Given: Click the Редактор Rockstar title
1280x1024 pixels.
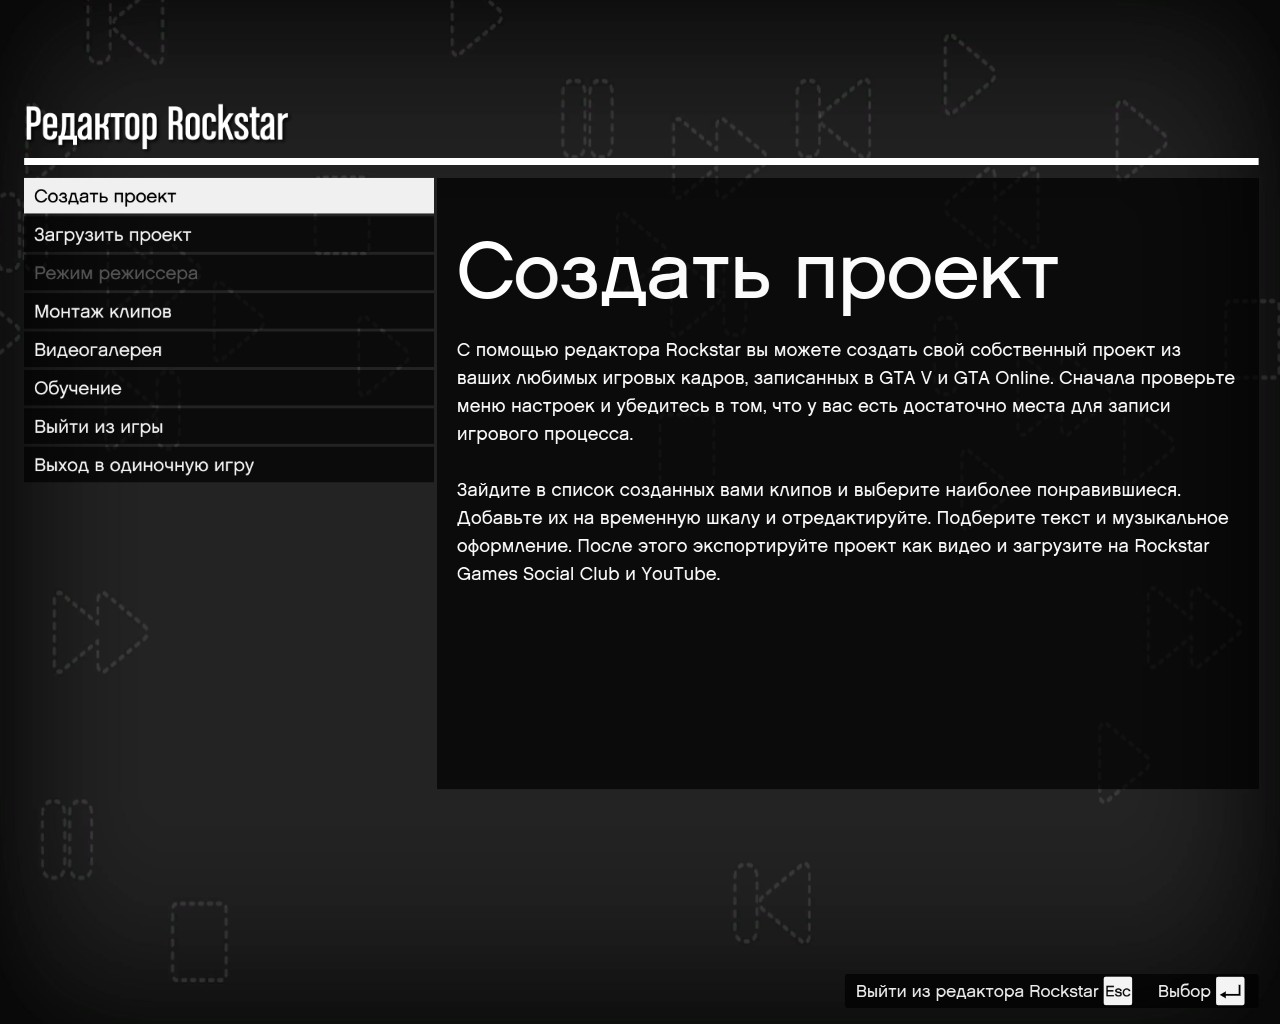Looking at the screenshot, I should point(156,124).
